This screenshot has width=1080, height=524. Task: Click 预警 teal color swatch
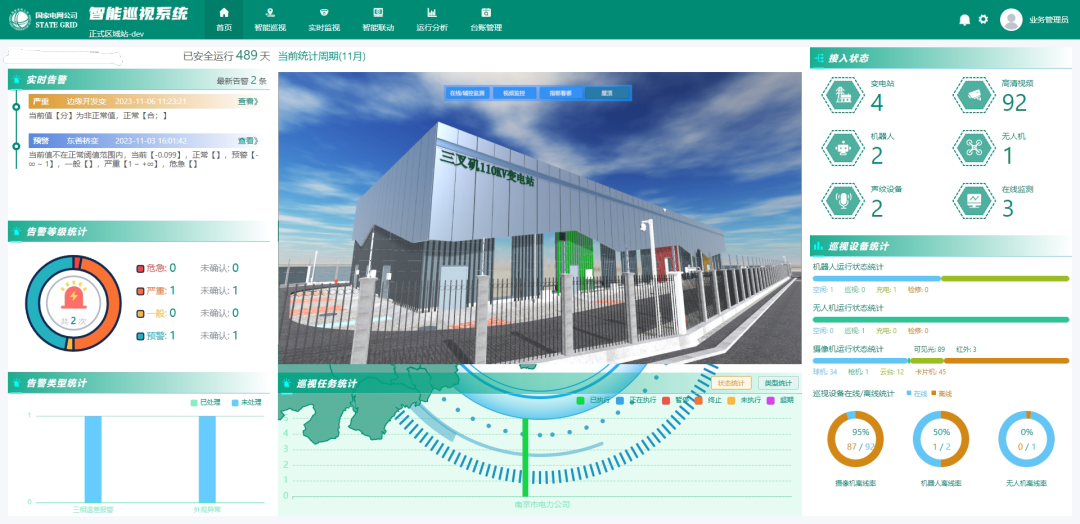(x=141, y=336)
